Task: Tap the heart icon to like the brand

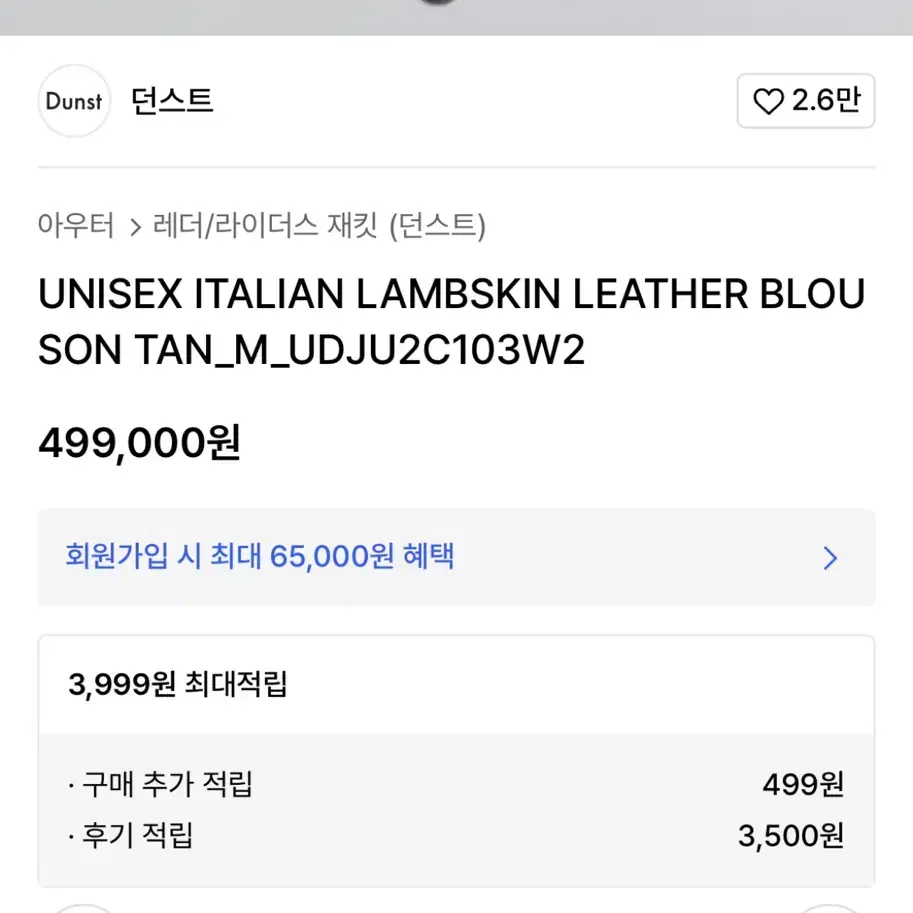Action: 769,101
